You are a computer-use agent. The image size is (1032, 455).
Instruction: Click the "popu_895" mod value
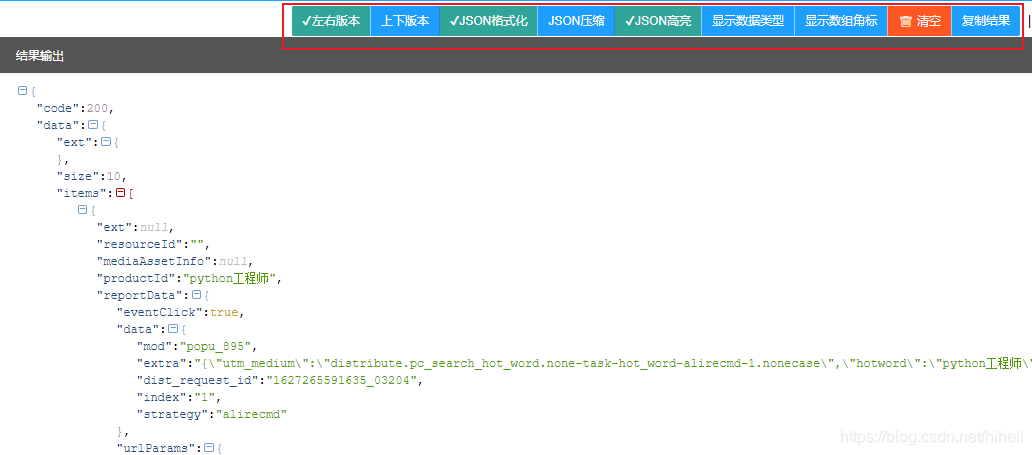215,346
